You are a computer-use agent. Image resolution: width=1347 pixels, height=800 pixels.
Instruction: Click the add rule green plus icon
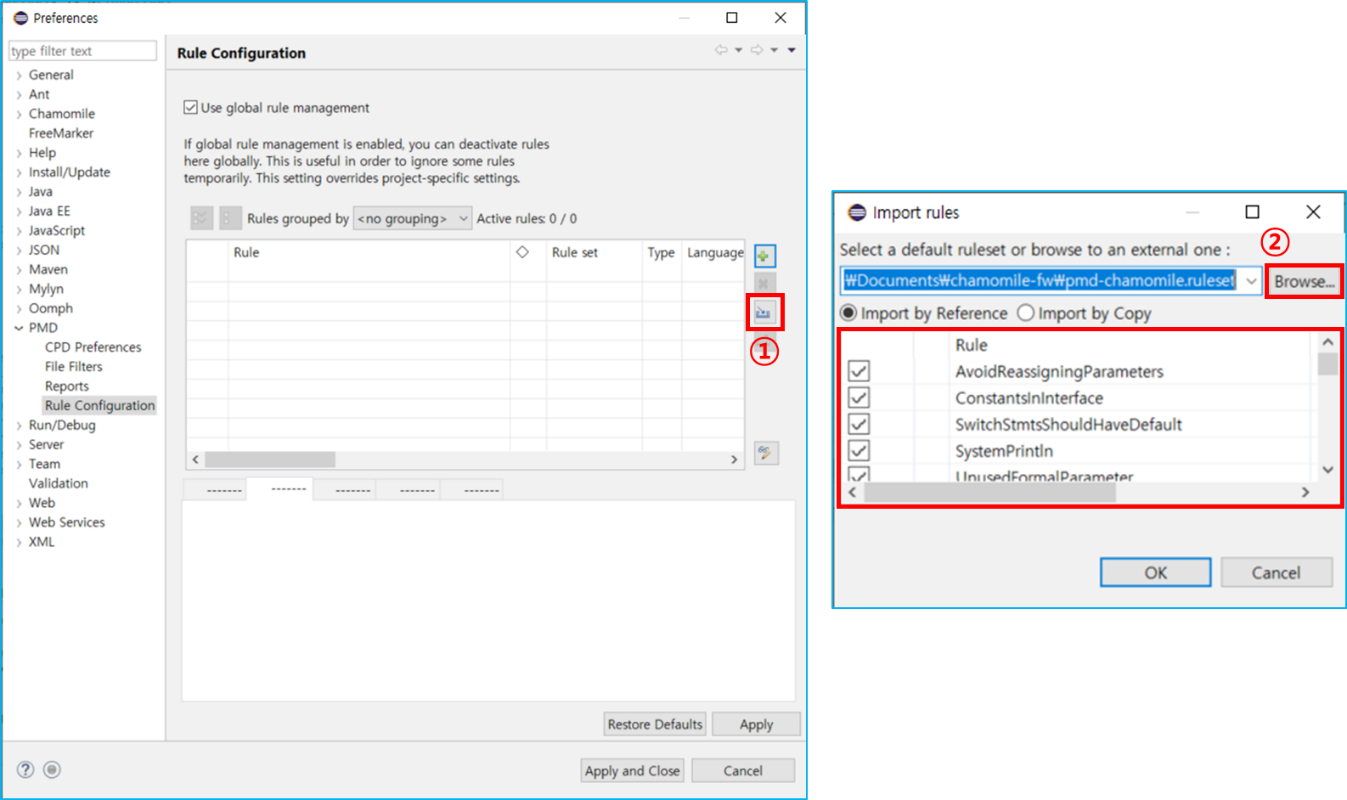pyautogui.click(x=764, y=256)
